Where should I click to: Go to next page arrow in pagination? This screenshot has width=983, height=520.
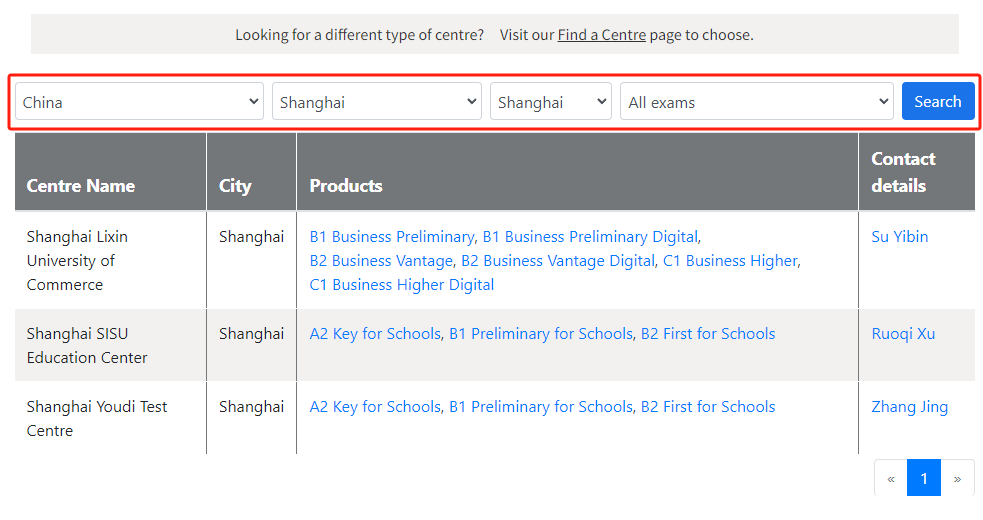coord(957,479)
